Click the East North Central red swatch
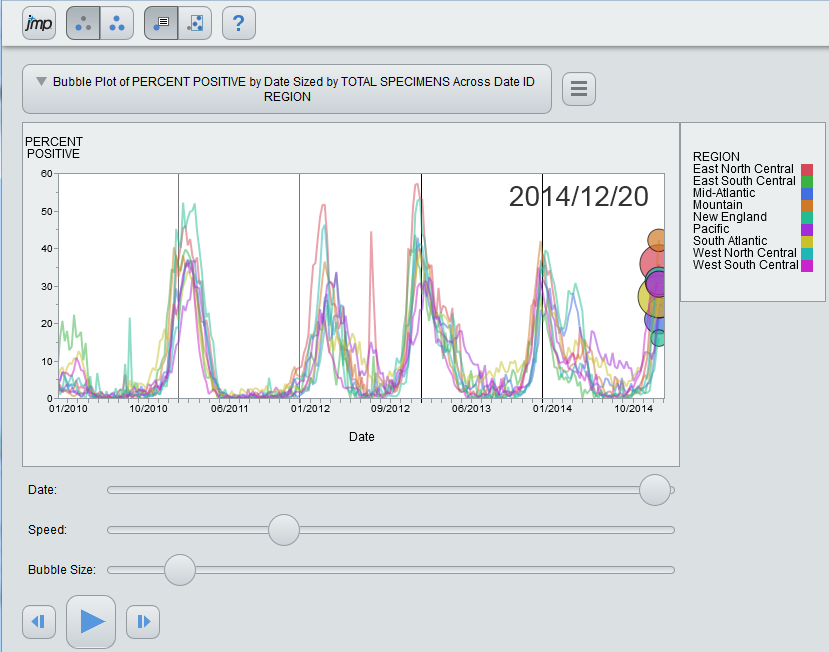The image size is (829, 652). point(807,170)
